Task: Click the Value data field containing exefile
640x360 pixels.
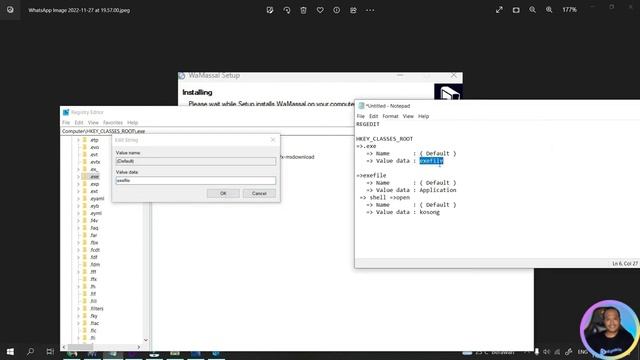Action: pos(196,180)
